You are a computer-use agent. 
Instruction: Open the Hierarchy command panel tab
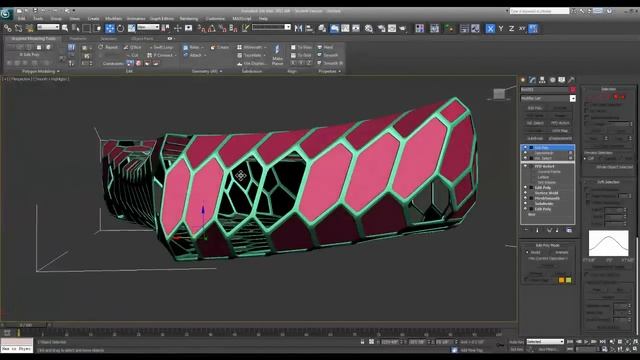click(x=542, y=80)
